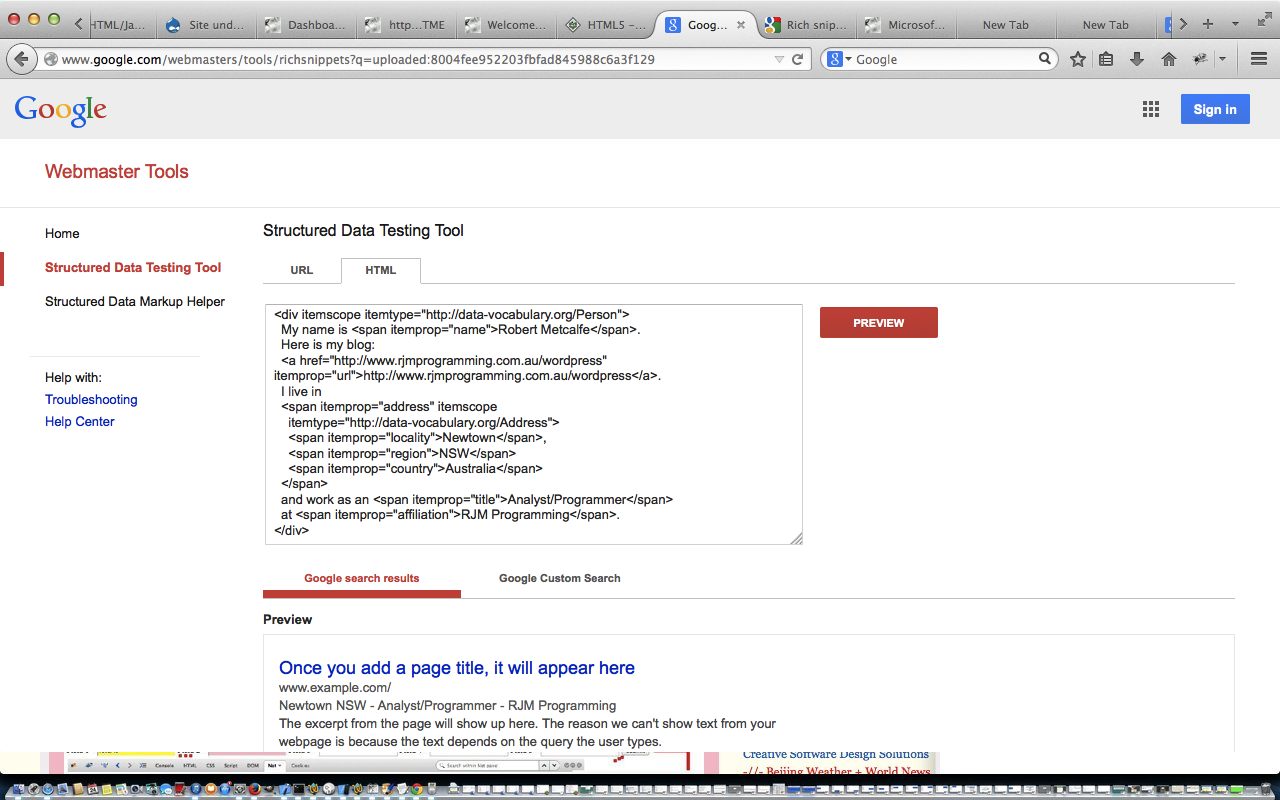Screen dimensions: 1280x800
Task: Close the active Google tab
Action: pyautogui.click(x=740, y=25)
